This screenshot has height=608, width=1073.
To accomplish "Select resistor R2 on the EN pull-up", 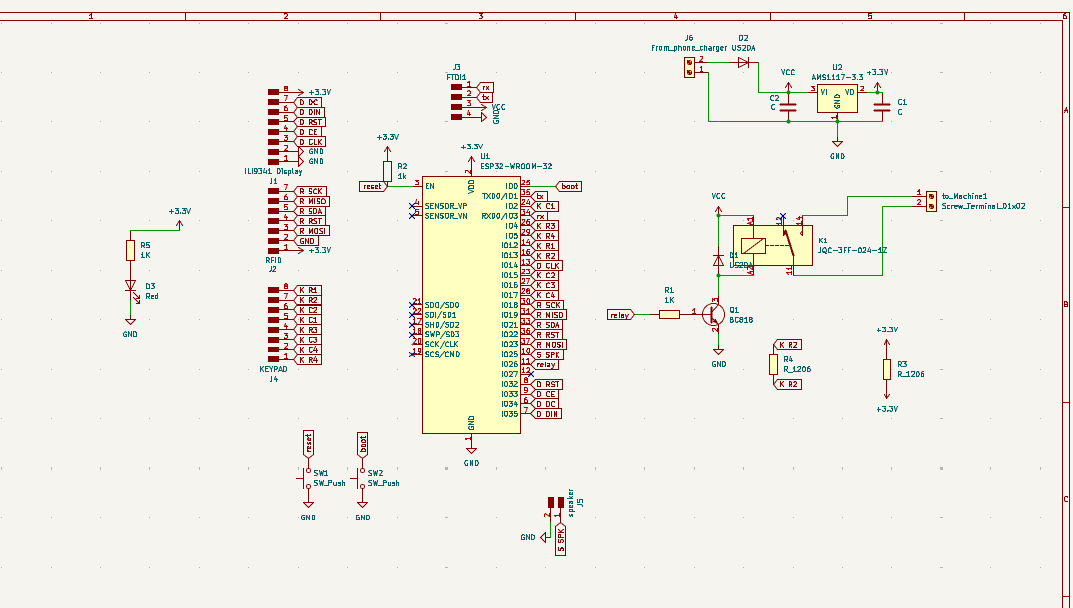I will [x=387, y=171].
